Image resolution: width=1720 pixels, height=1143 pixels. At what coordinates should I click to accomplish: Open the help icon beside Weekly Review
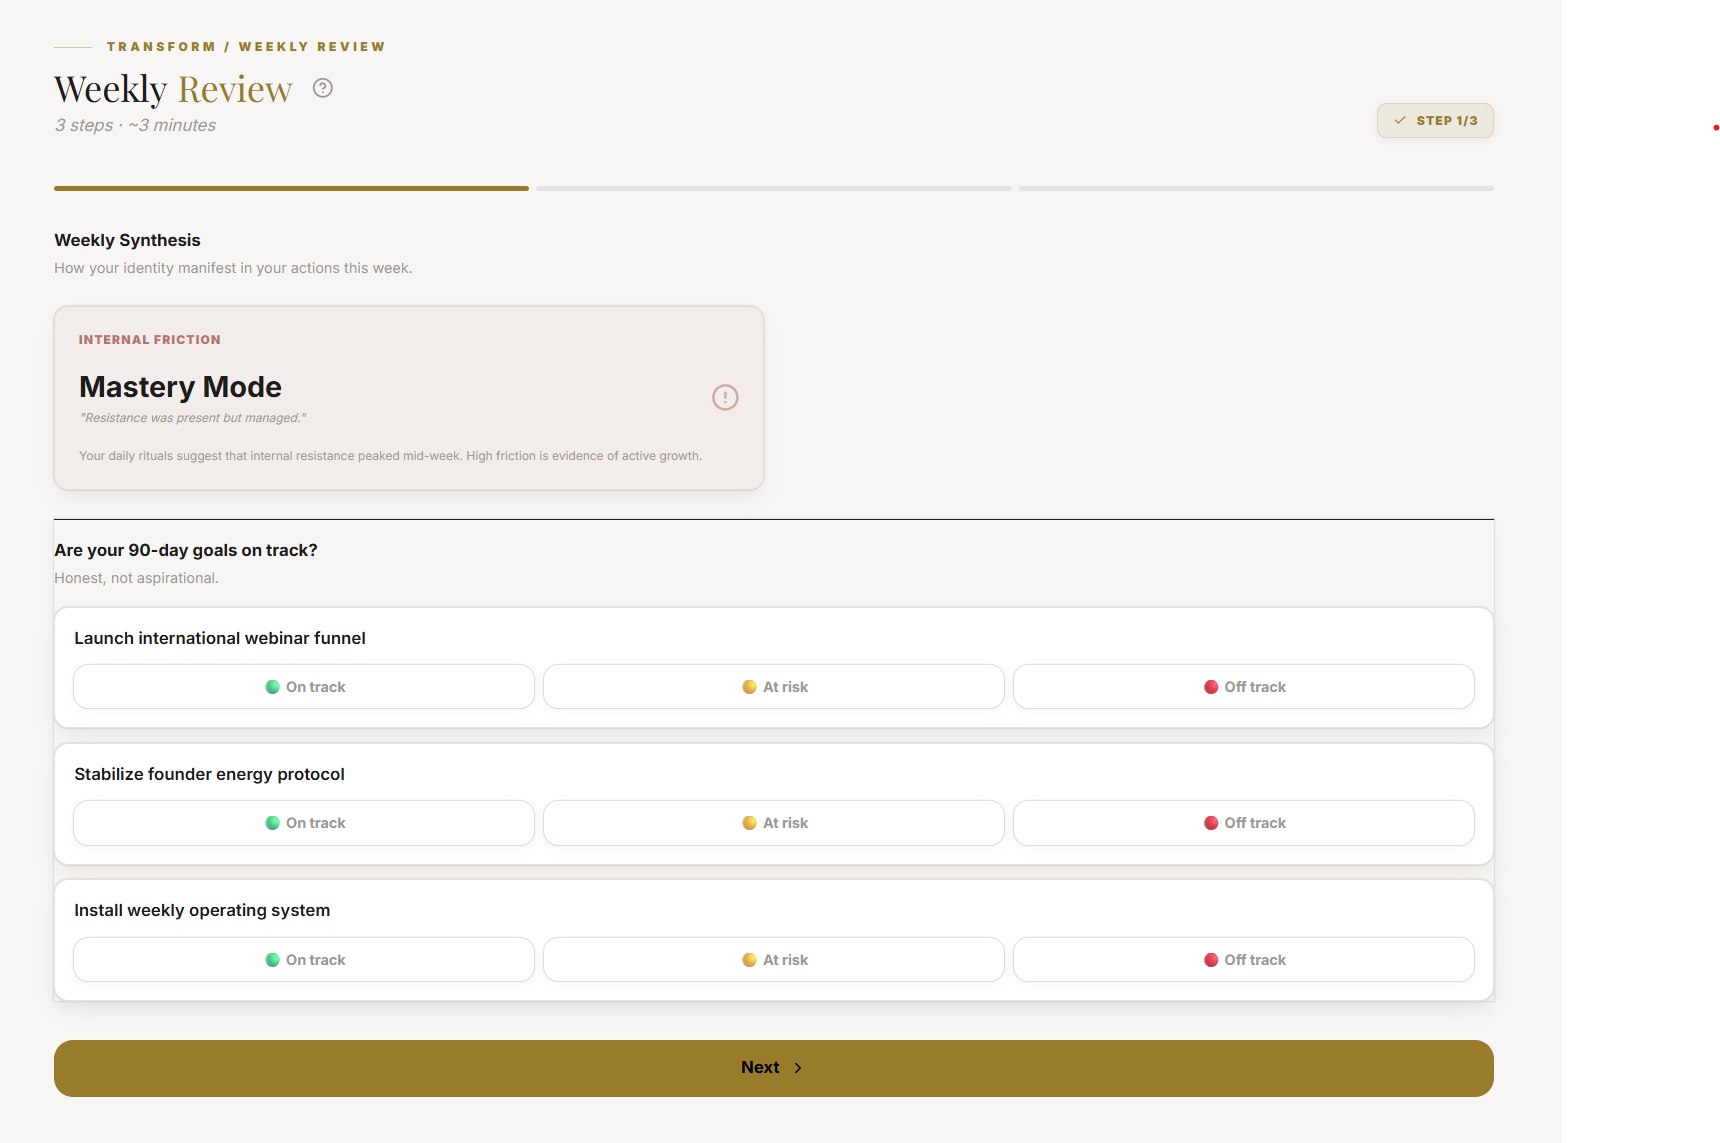click(322, 88)
